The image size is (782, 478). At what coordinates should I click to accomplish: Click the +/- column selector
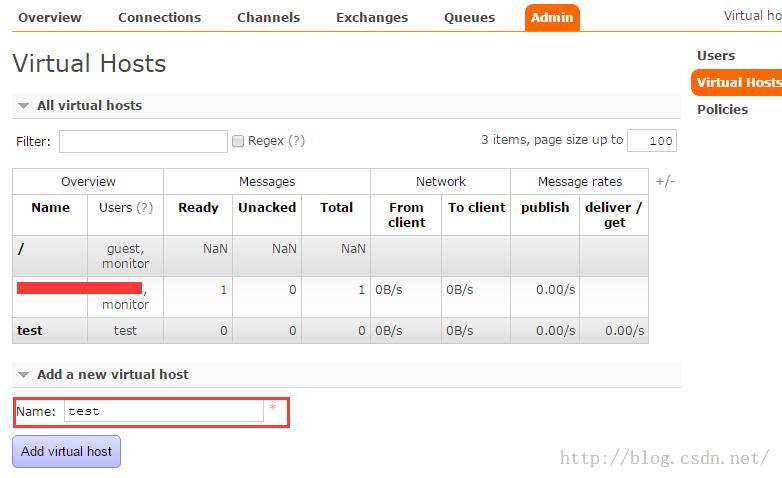665,181
